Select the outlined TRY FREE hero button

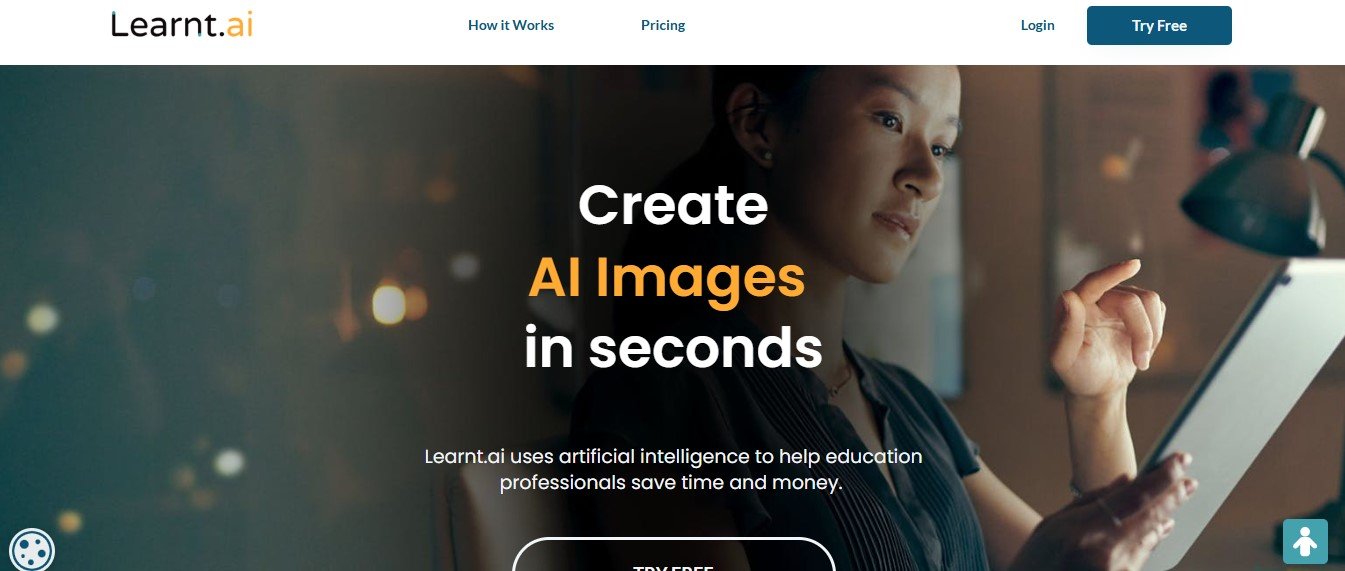tap(673, 555)
